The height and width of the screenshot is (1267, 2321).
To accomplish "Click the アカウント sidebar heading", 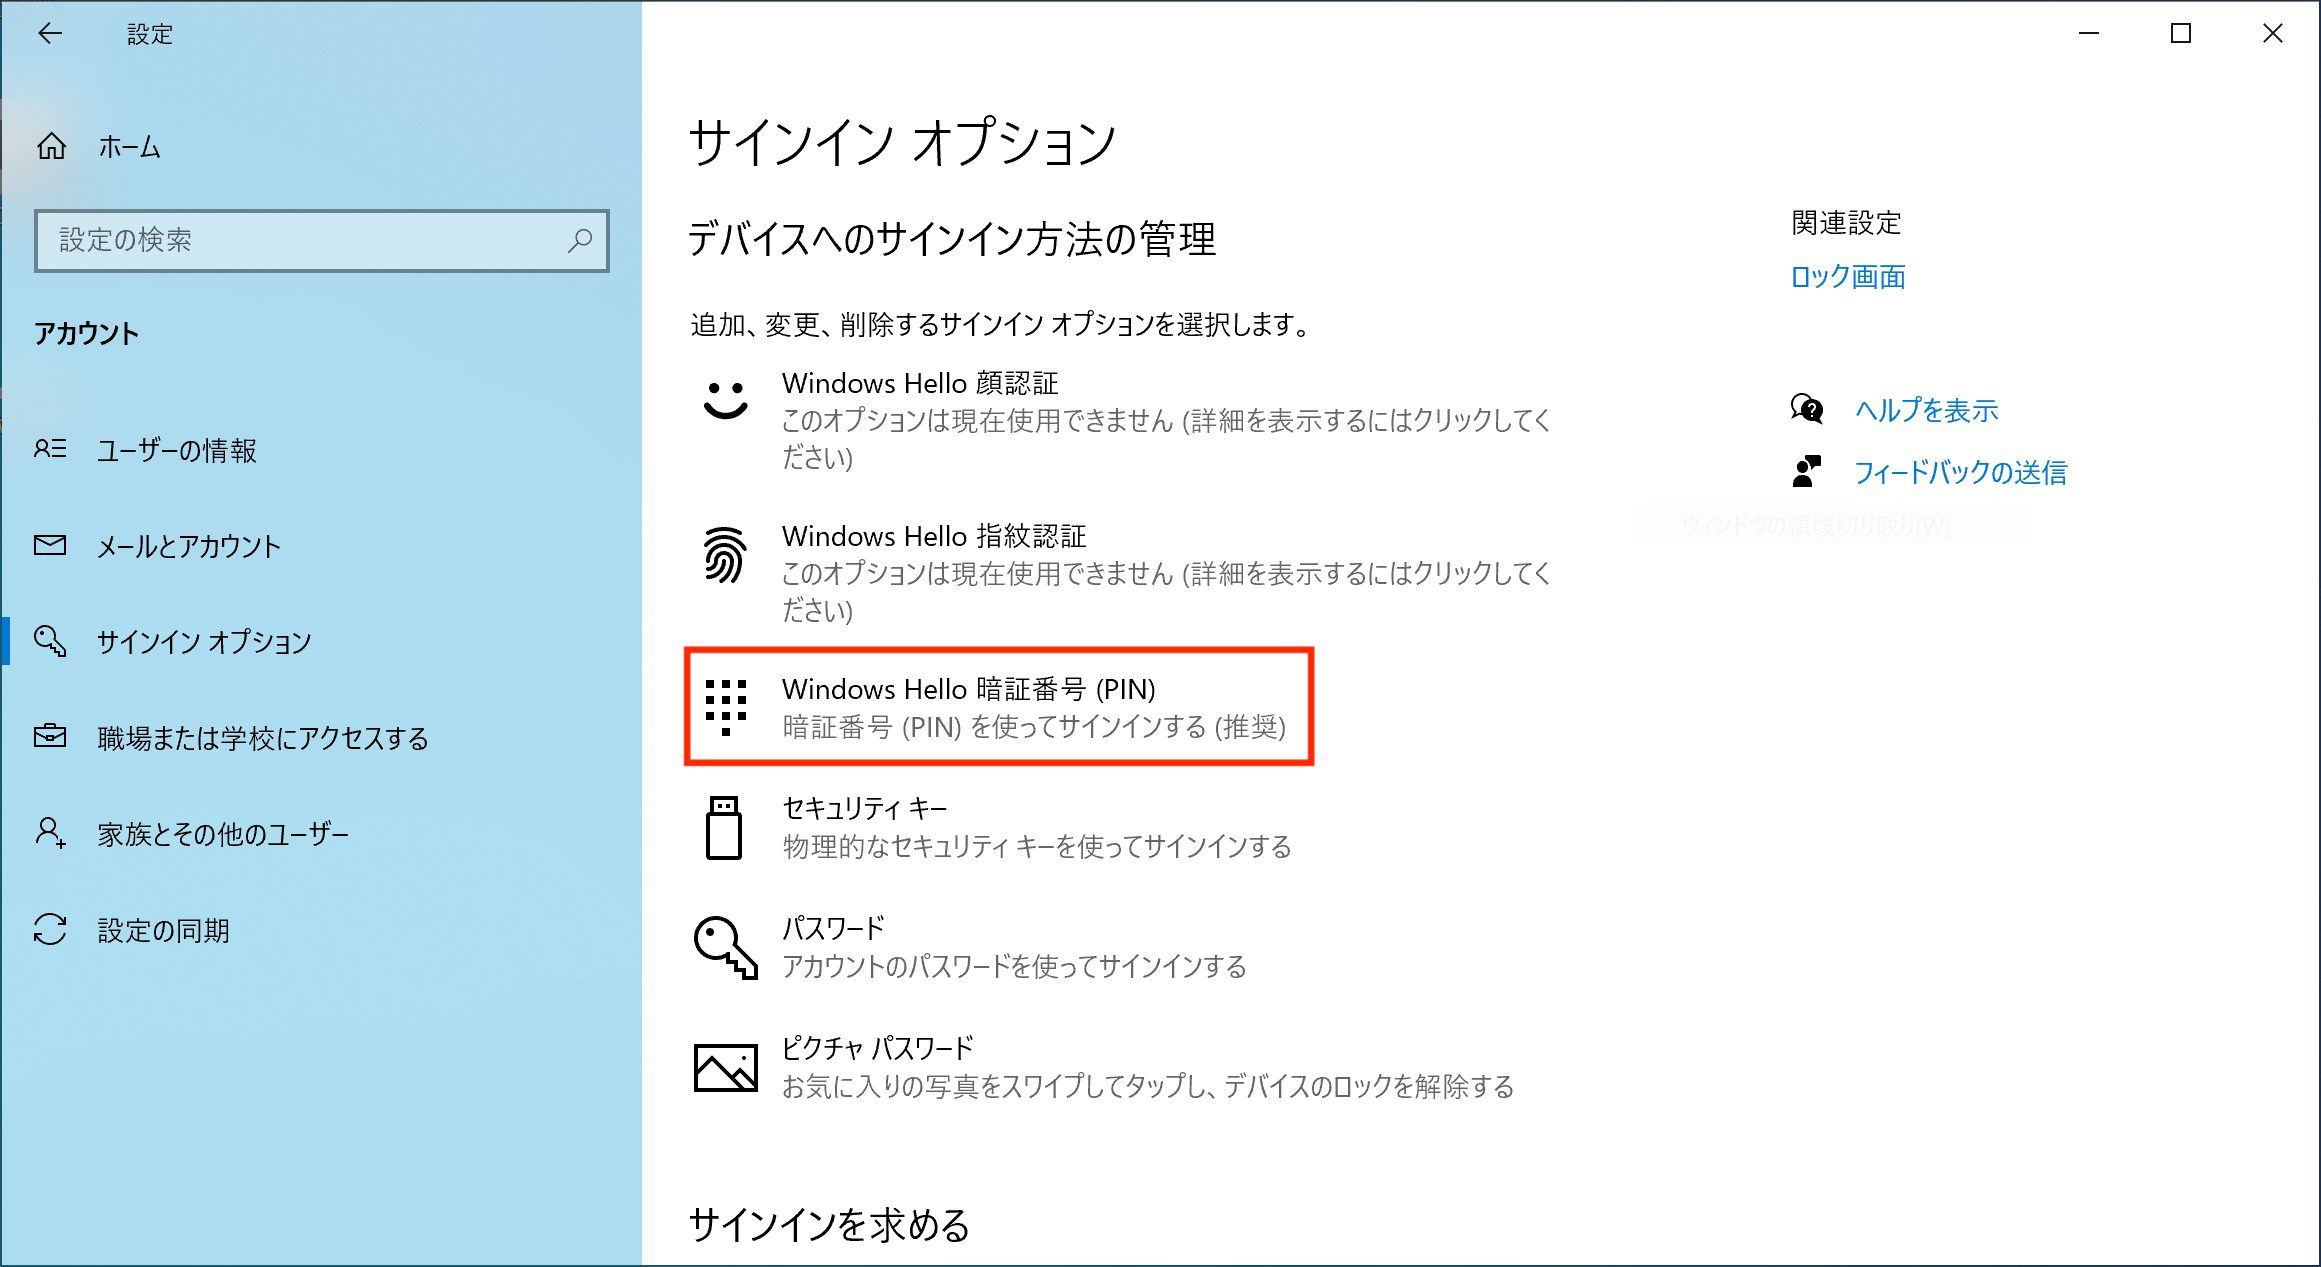I will click(86, 333).
